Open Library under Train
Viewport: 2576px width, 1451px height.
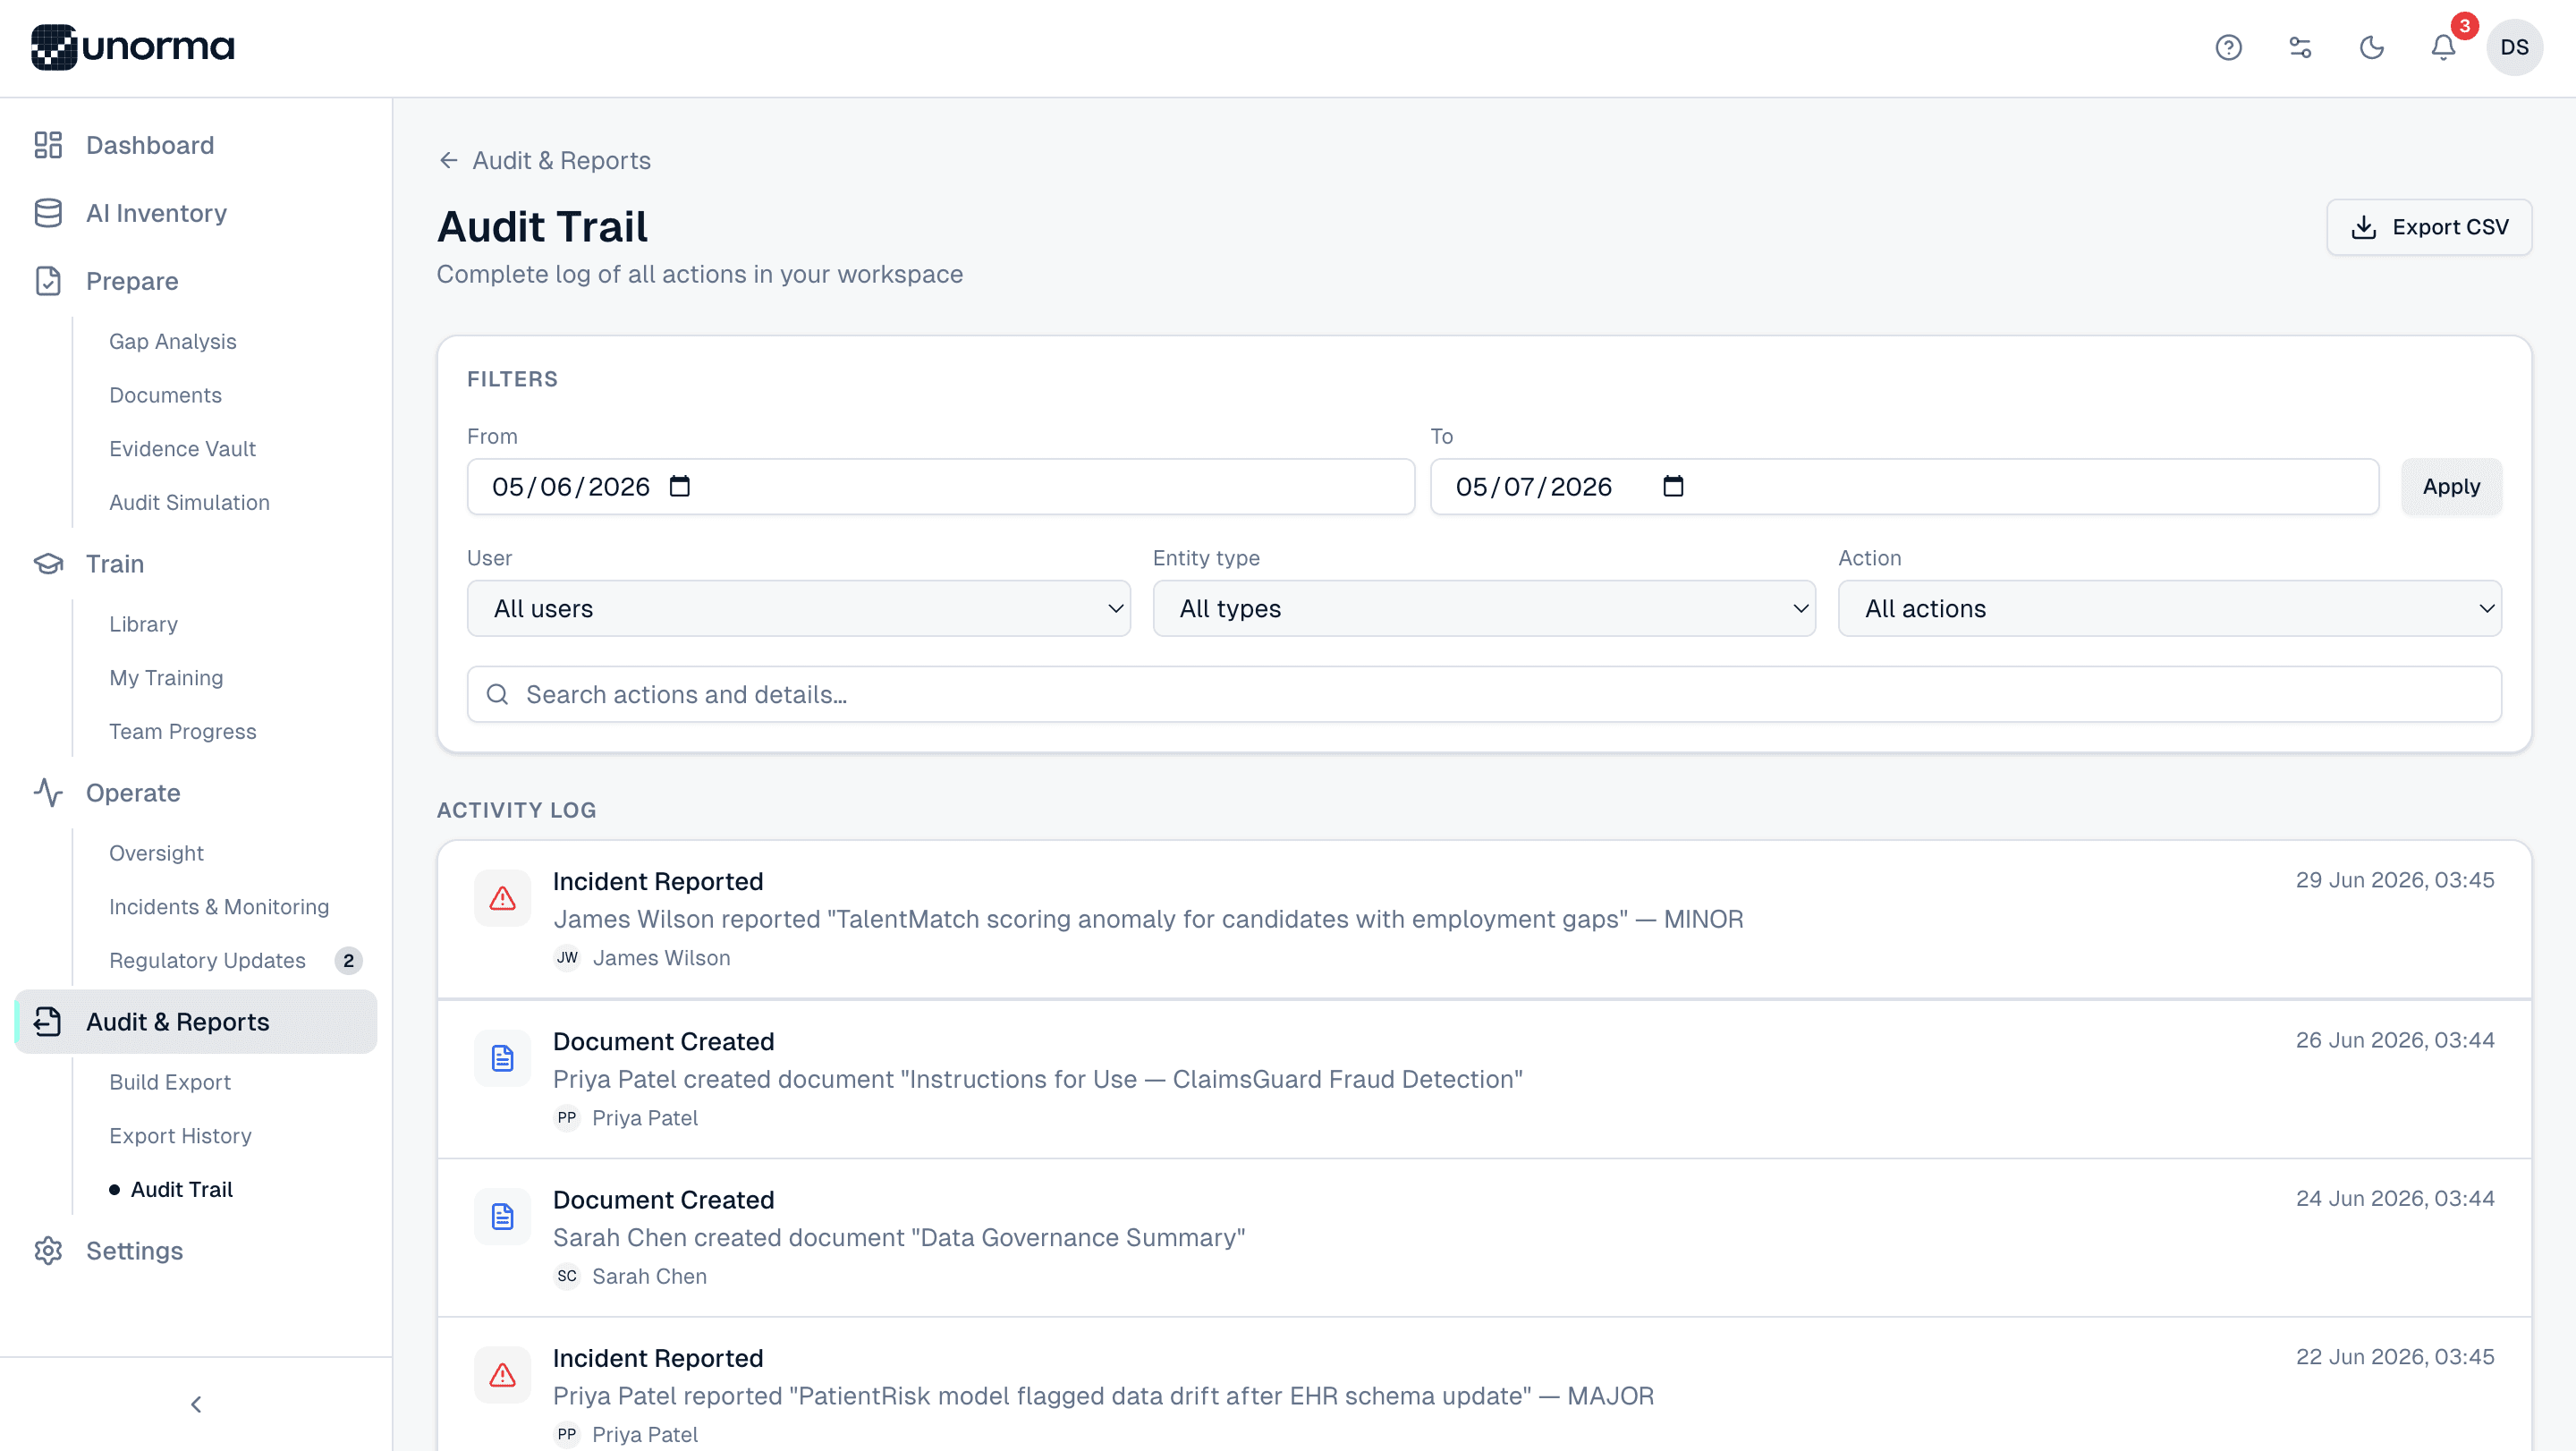pyautogui.click(x=143, y=624)
